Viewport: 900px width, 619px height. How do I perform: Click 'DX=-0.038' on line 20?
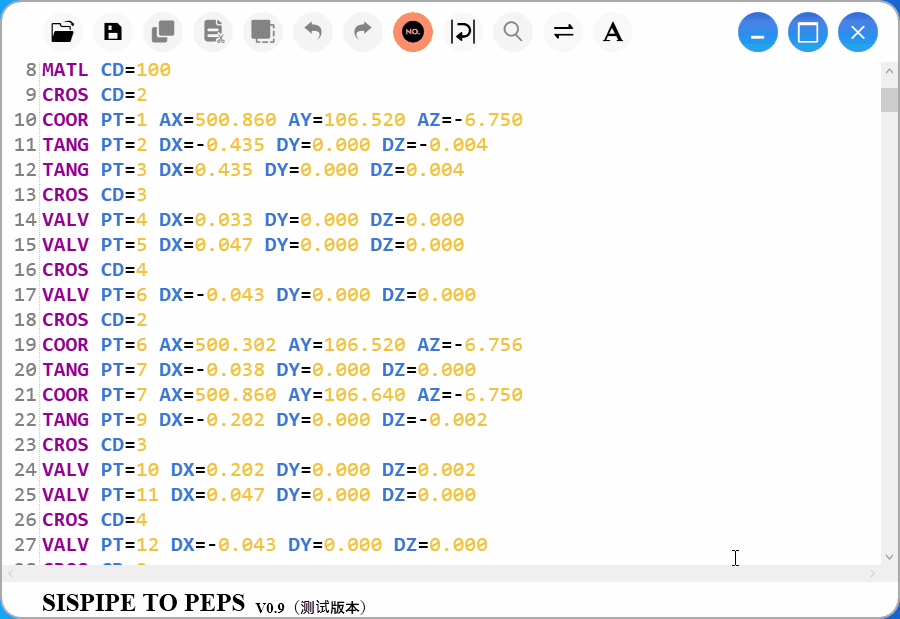coord(212,370)
